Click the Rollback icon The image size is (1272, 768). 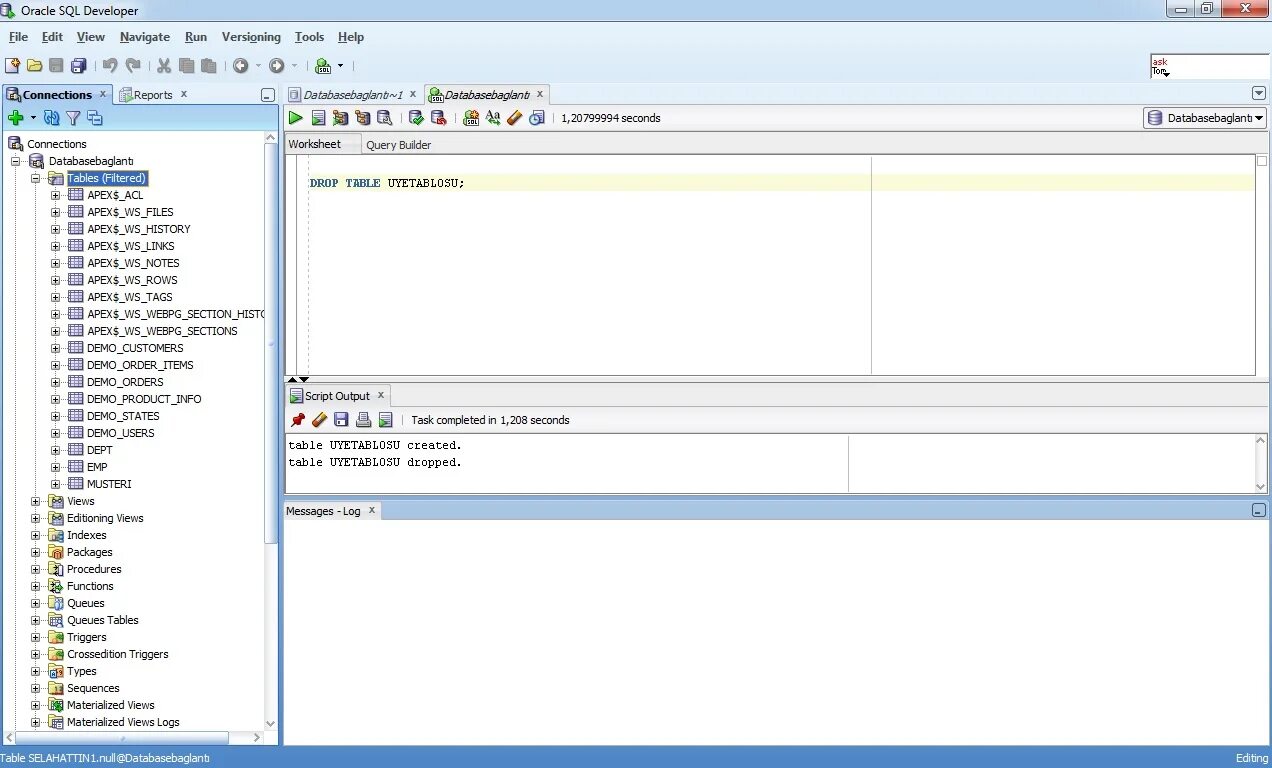coord(438,118)
